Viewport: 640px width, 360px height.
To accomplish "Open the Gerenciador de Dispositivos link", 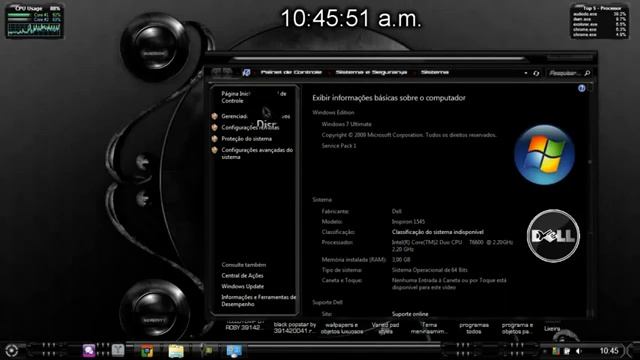I will pyautogui.click(x=256, y=116).
